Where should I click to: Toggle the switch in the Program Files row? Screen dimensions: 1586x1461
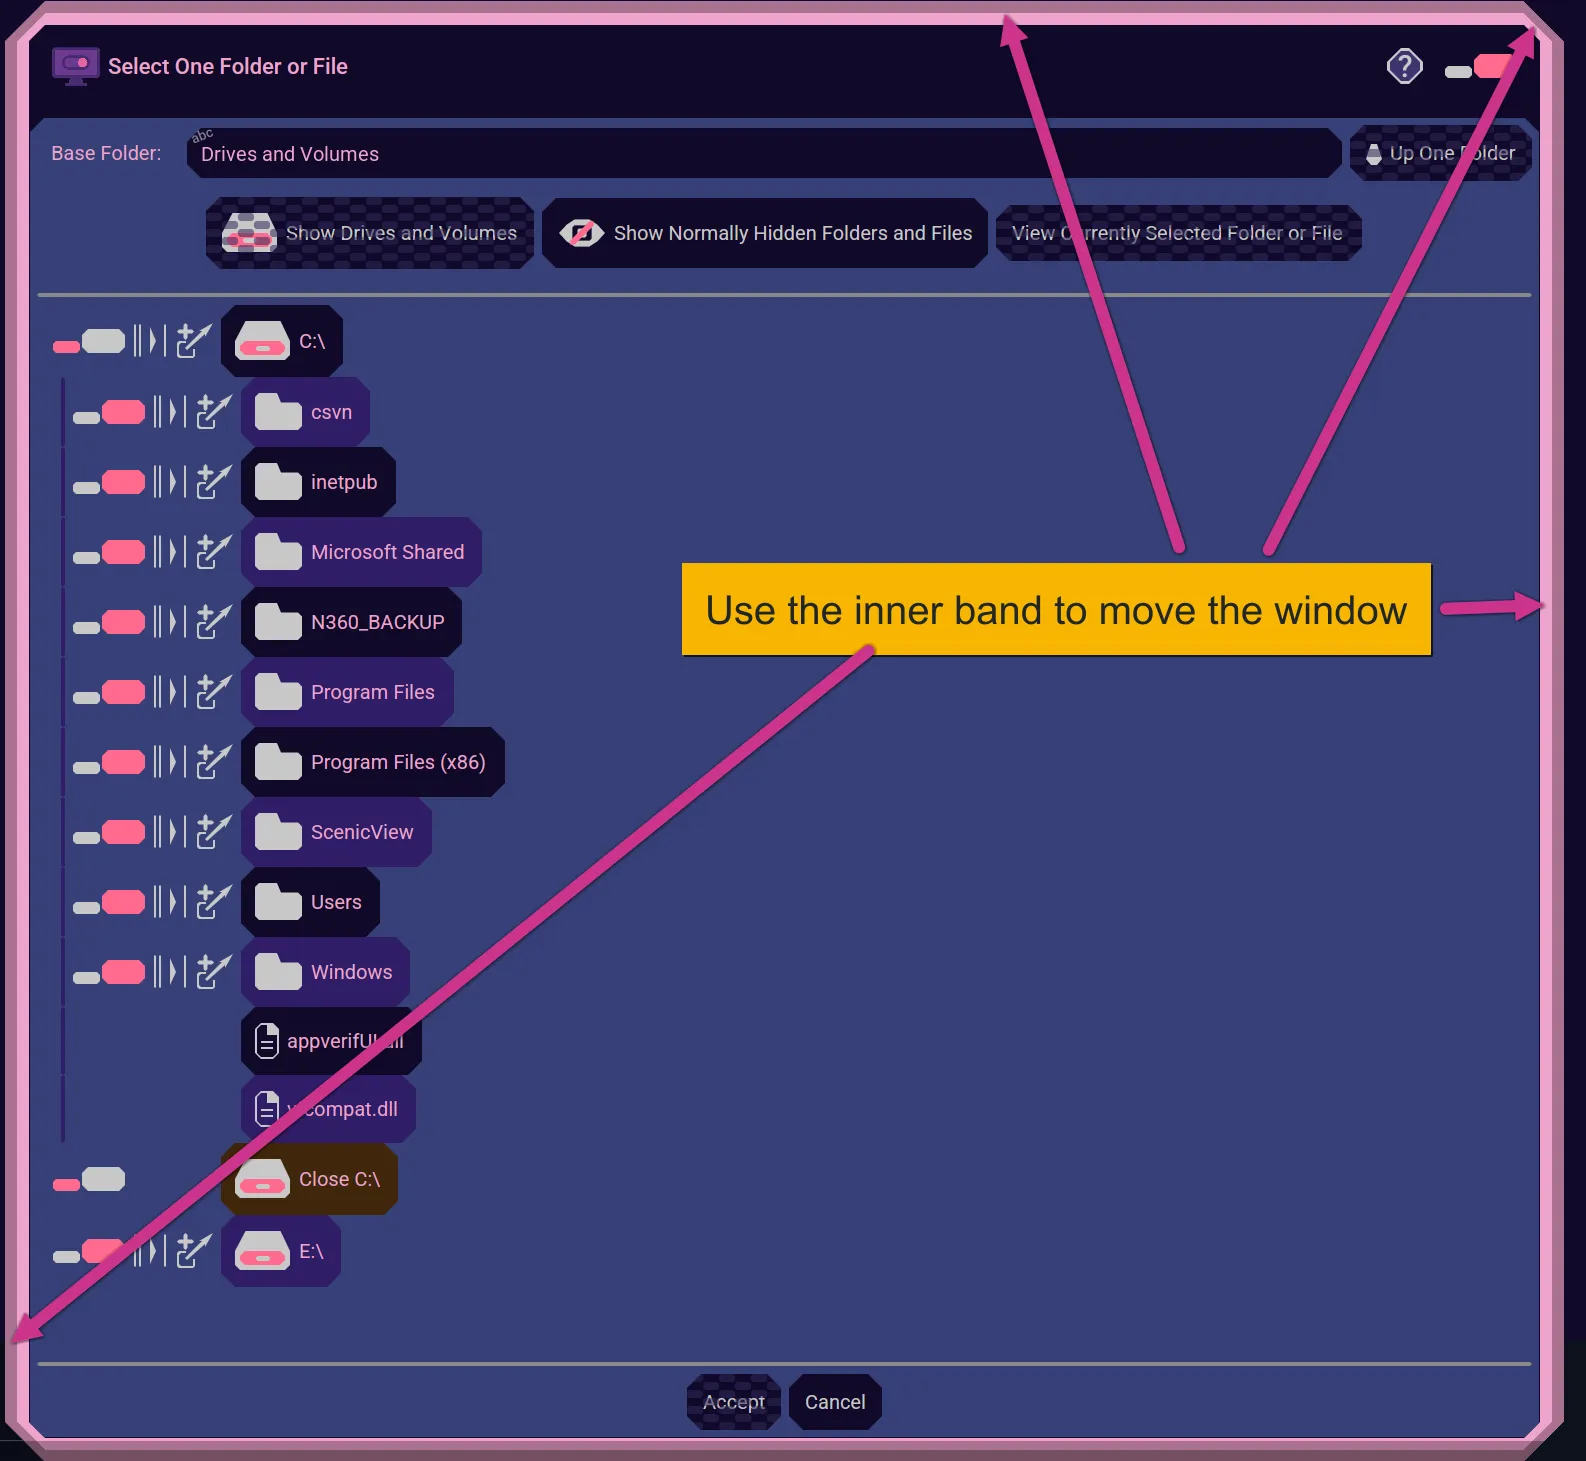click(109, 692)
